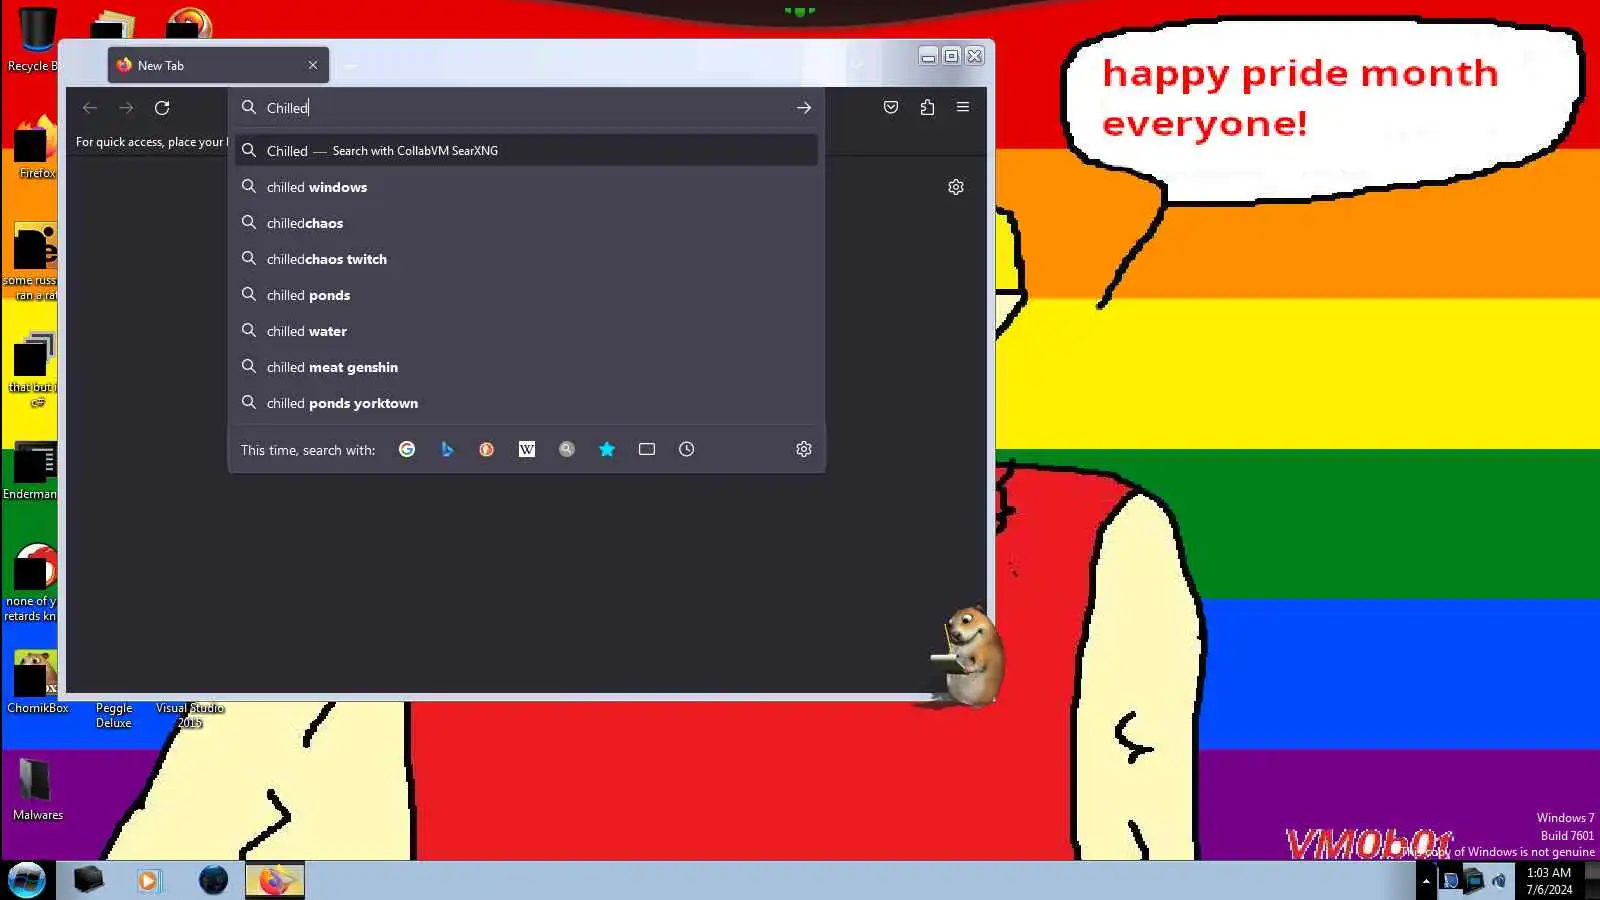The width and height of the screenshot is (1600, 900).
Task: Select the Peggle Deluxe desktop shortcut
Action: [114, 714]
